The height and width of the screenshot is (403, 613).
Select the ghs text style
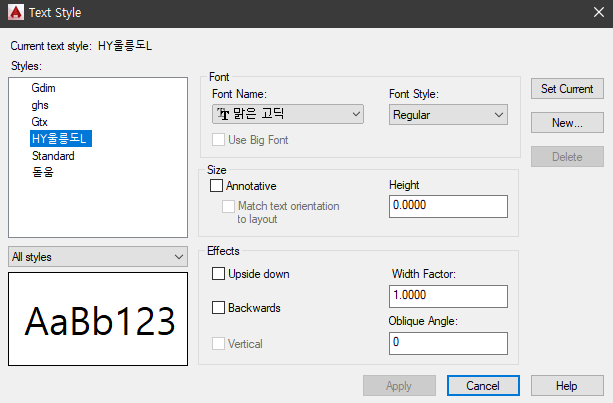(x=40, y=105)
